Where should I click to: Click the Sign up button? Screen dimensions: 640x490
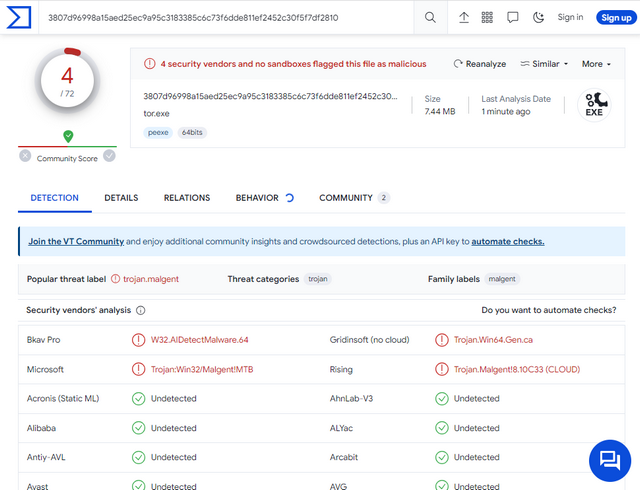616,18
